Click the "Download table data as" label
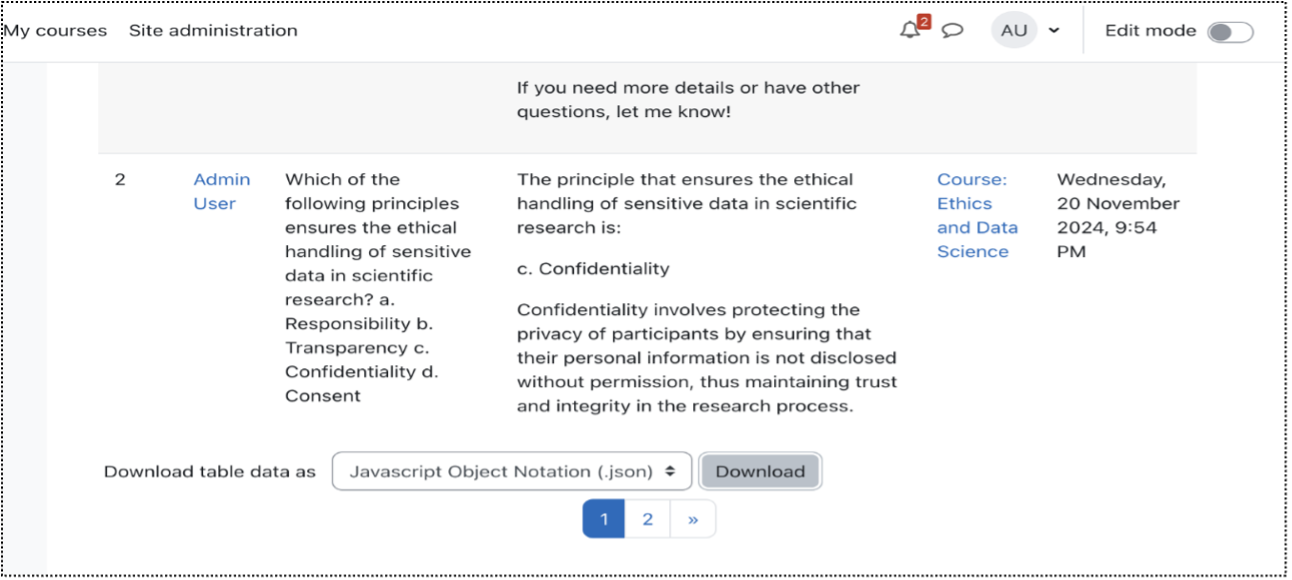The width and height of the screenshot is (1292, 580). pos(210,472)
